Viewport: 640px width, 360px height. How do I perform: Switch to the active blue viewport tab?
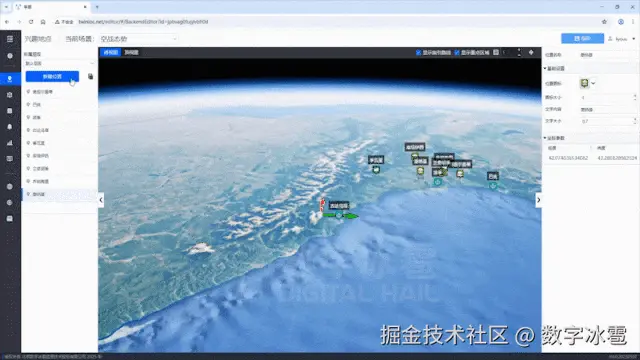(x=111, y=52)
